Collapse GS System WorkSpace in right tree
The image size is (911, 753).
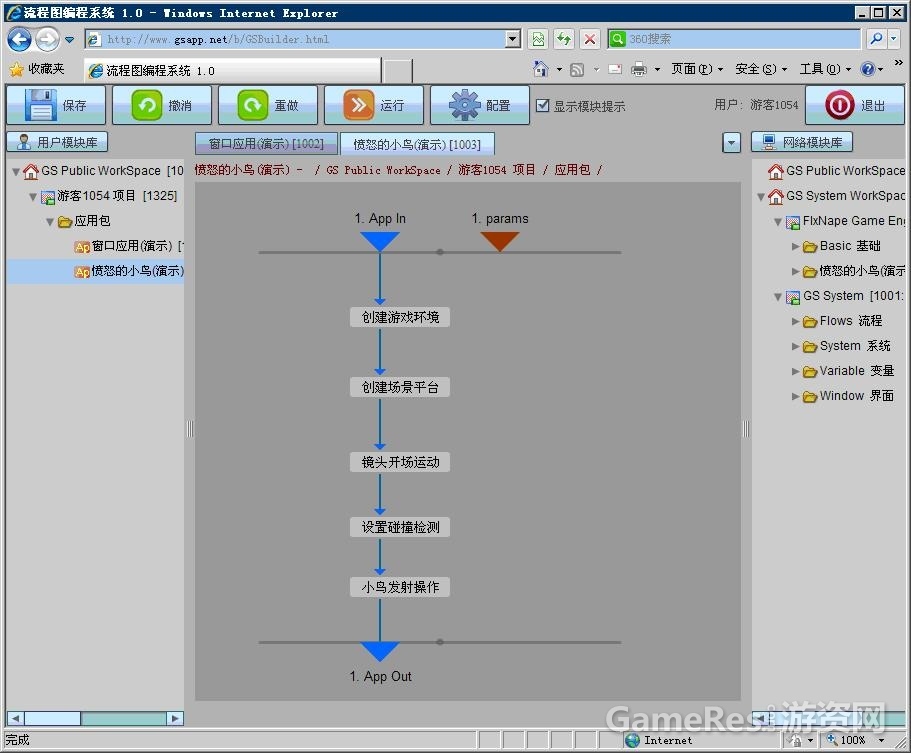pos(761,196)
